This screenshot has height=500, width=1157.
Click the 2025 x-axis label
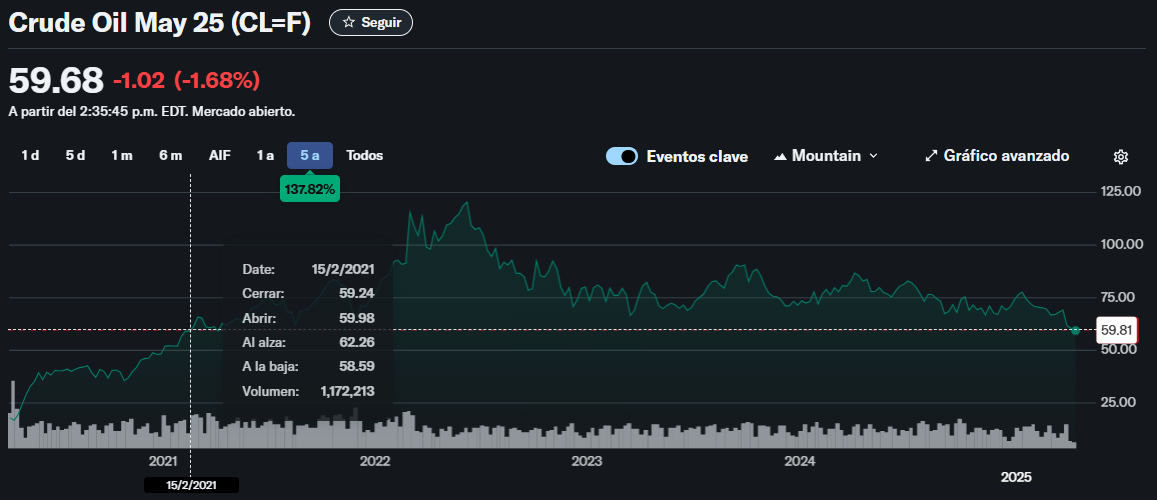1016,477
